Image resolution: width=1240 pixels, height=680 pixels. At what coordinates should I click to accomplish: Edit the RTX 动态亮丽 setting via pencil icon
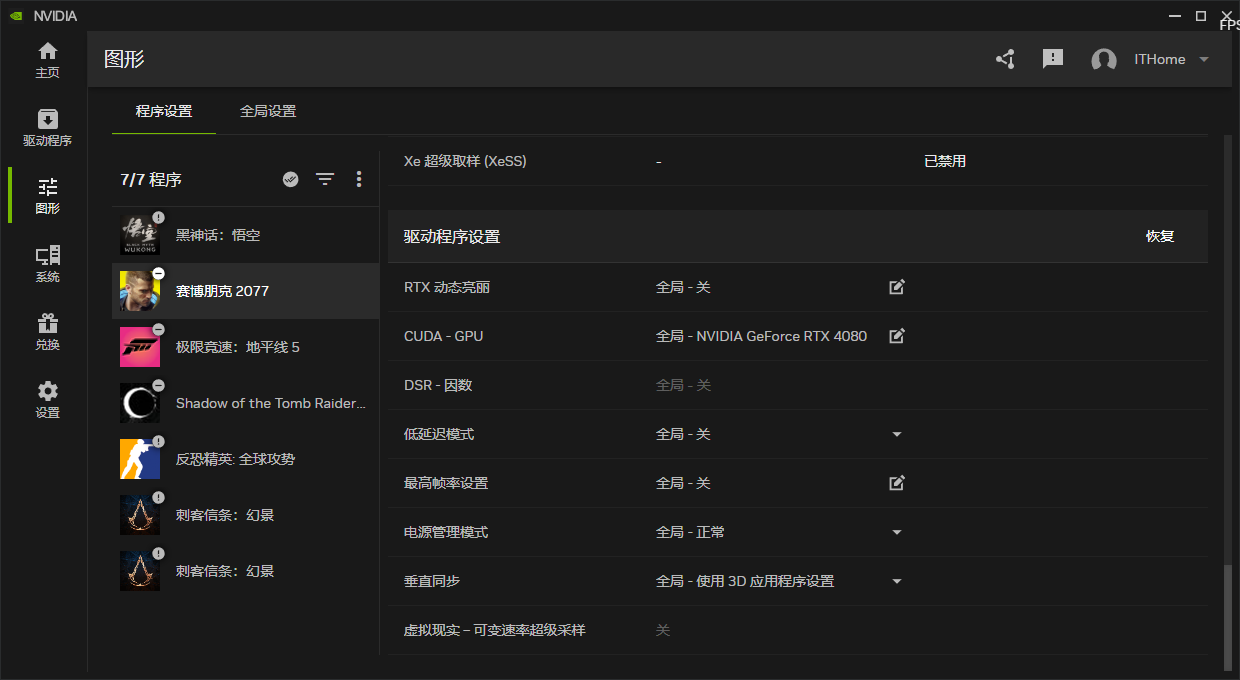[897, 287]
